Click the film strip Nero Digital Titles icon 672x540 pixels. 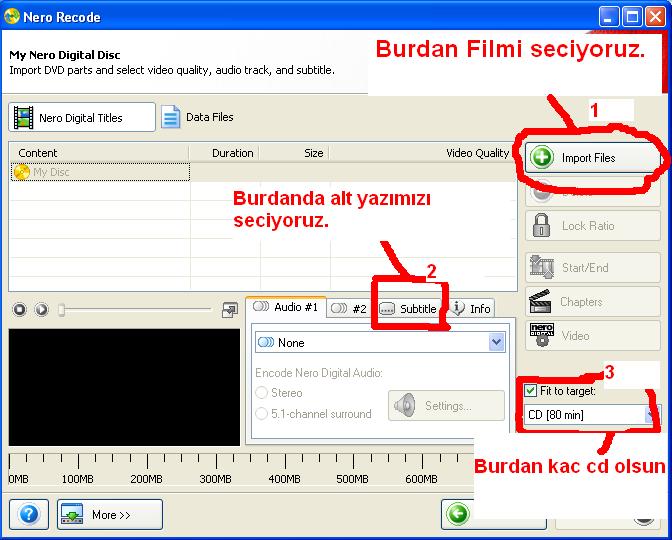click(x=23, y=117)
